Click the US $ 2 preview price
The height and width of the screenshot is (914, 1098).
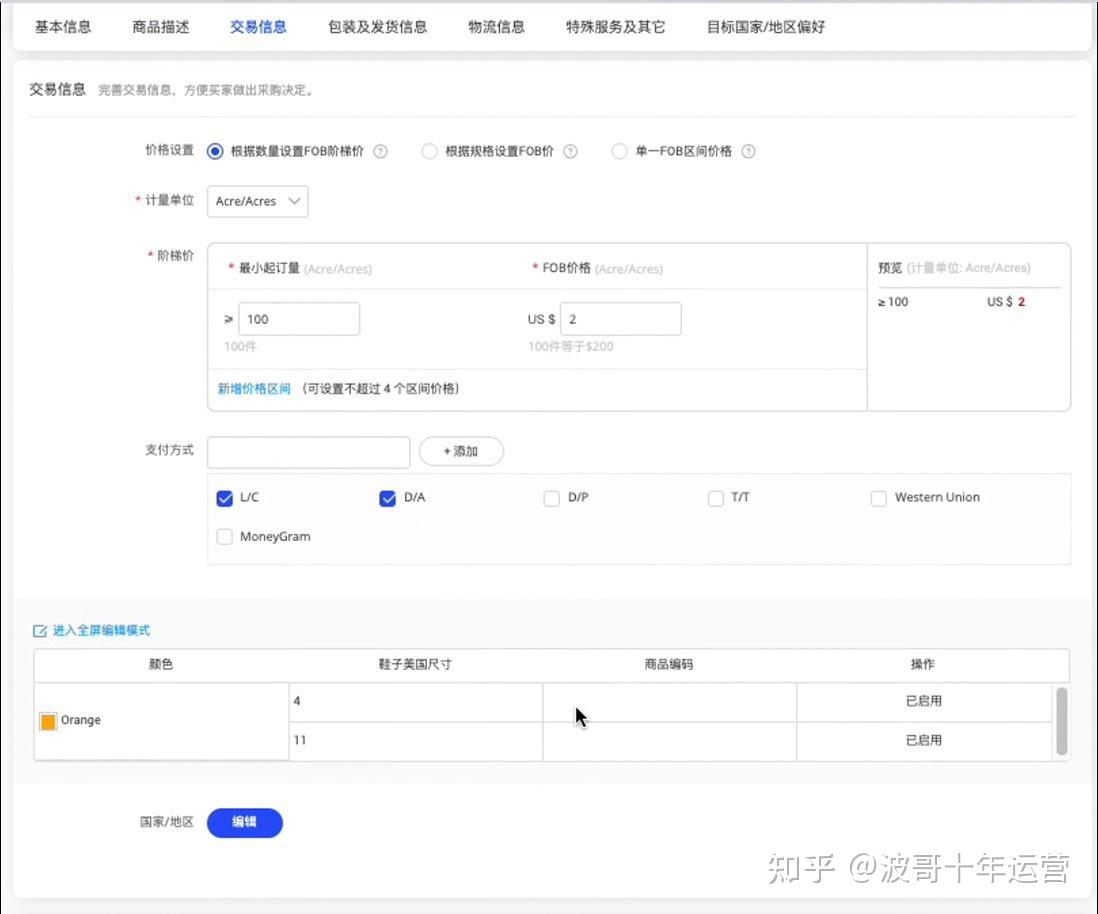[x=1006, y=302]
